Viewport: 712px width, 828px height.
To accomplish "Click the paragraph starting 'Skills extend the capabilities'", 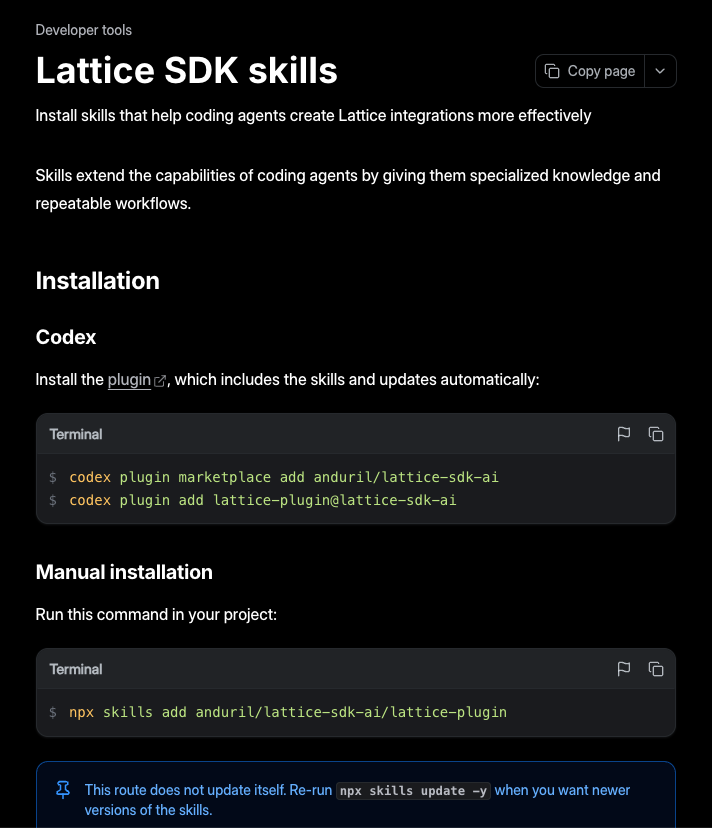I will [348, 189].
